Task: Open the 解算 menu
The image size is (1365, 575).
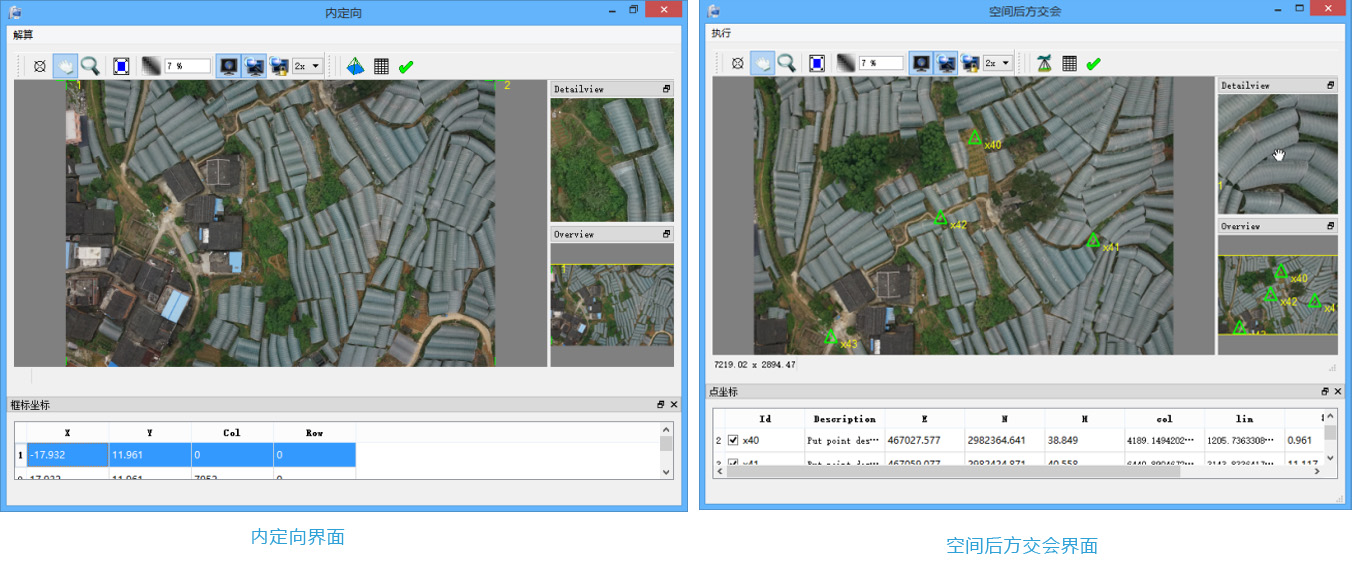Action: [23, 35]
